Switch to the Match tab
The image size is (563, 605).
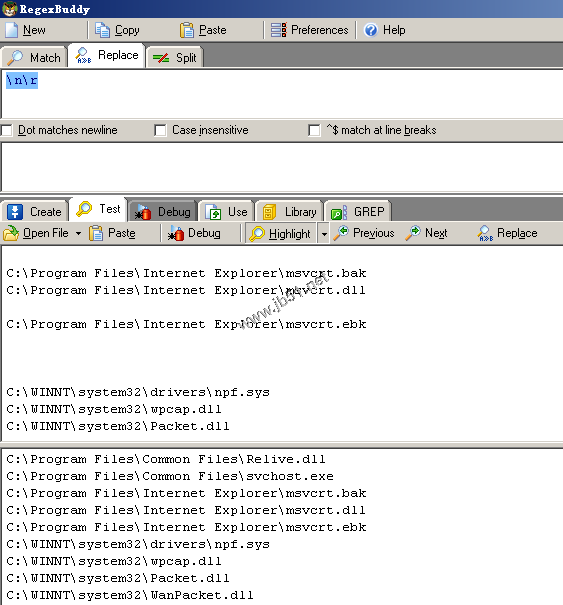(x=34, y=57)
